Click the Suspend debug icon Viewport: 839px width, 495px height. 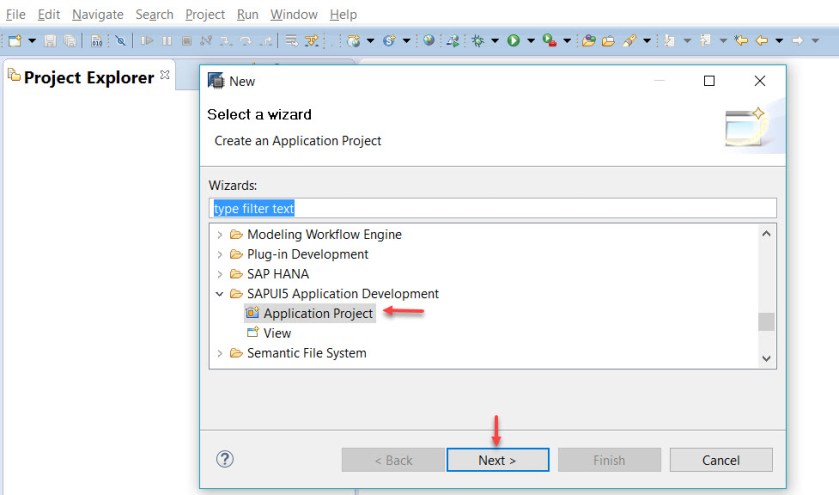click(x=167, y=41)
